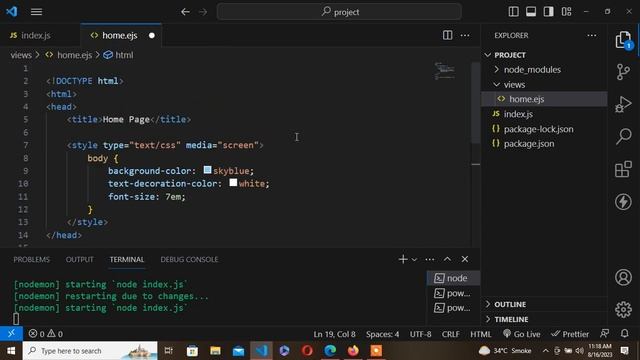Image resolution: width=640 pixels, height=360 pixels.
Task: Click Ln 19, Col 8 status item
Action: pos(334,334)
